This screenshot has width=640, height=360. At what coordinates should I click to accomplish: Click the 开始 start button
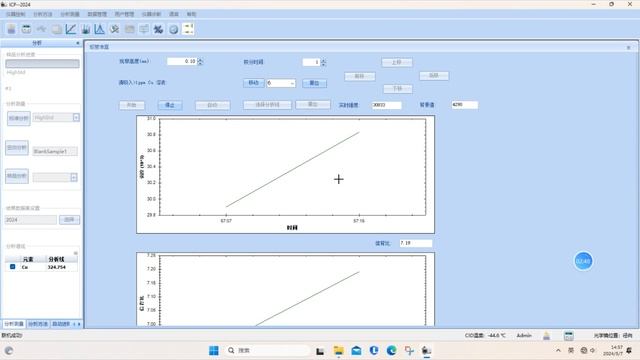click(x=131, y=105)
